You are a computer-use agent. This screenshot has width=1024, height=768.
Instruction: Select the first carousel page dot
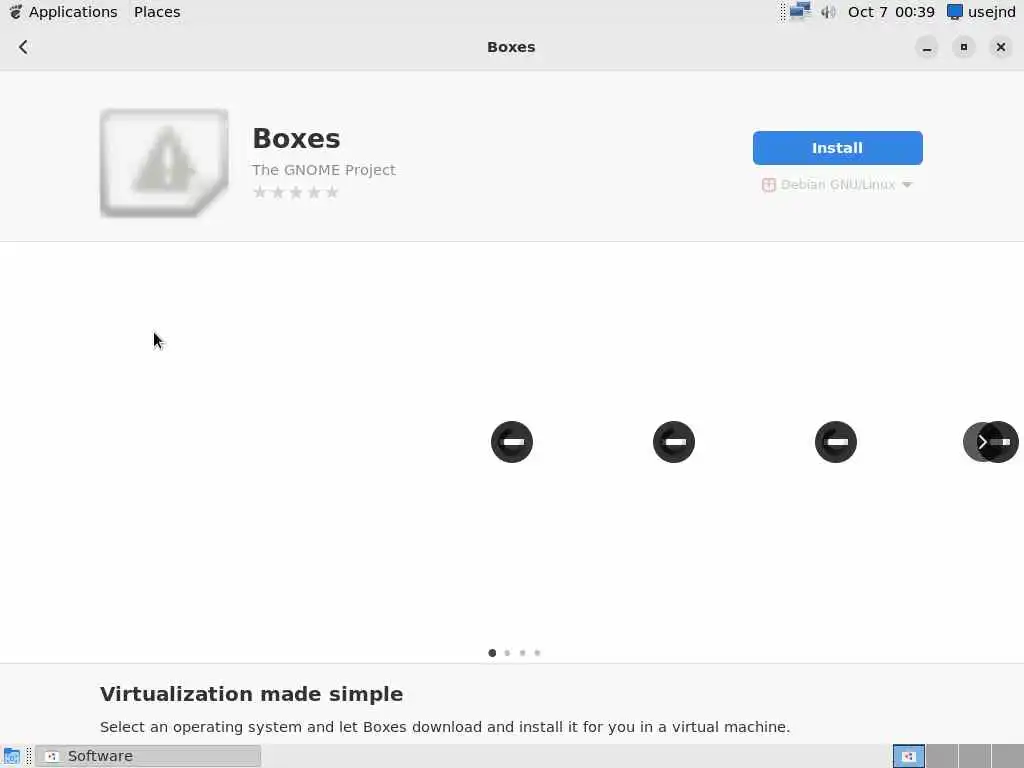[492, 652]
